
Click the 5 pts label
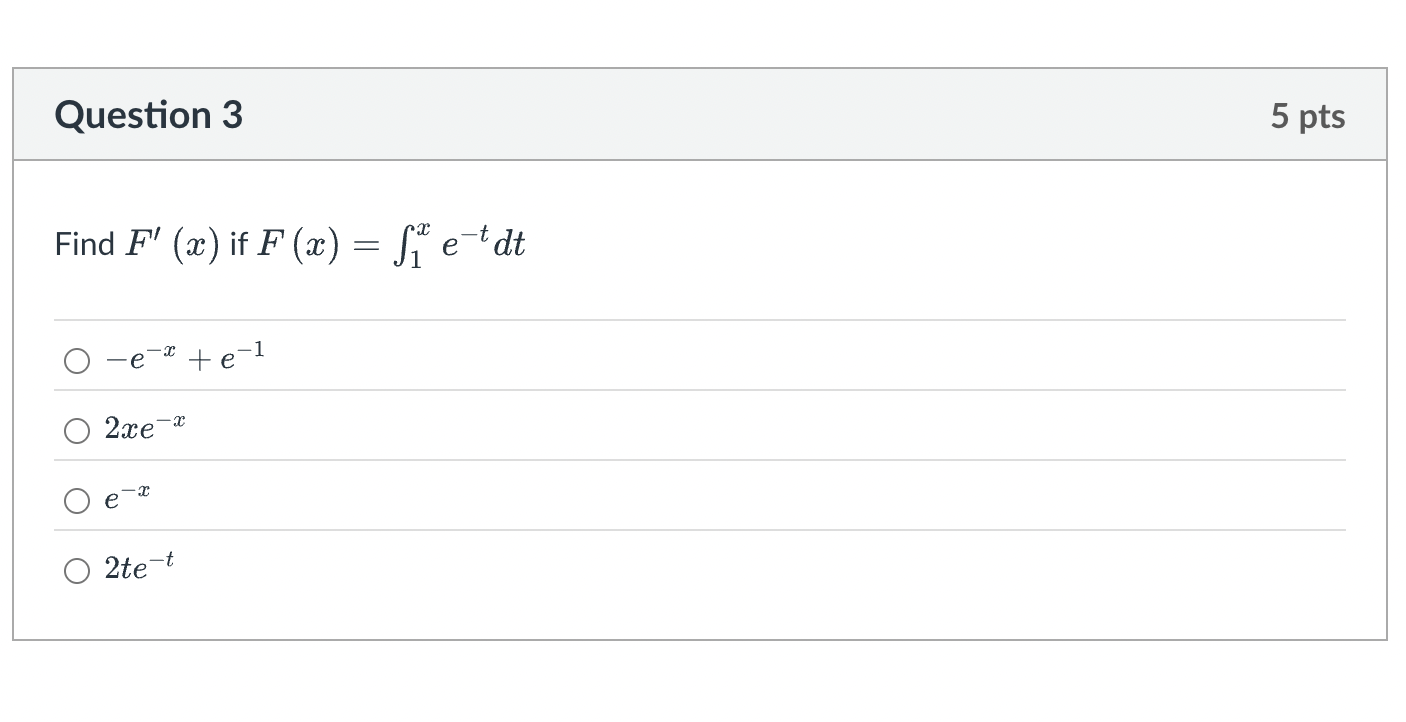click(x=1308, y=115)
